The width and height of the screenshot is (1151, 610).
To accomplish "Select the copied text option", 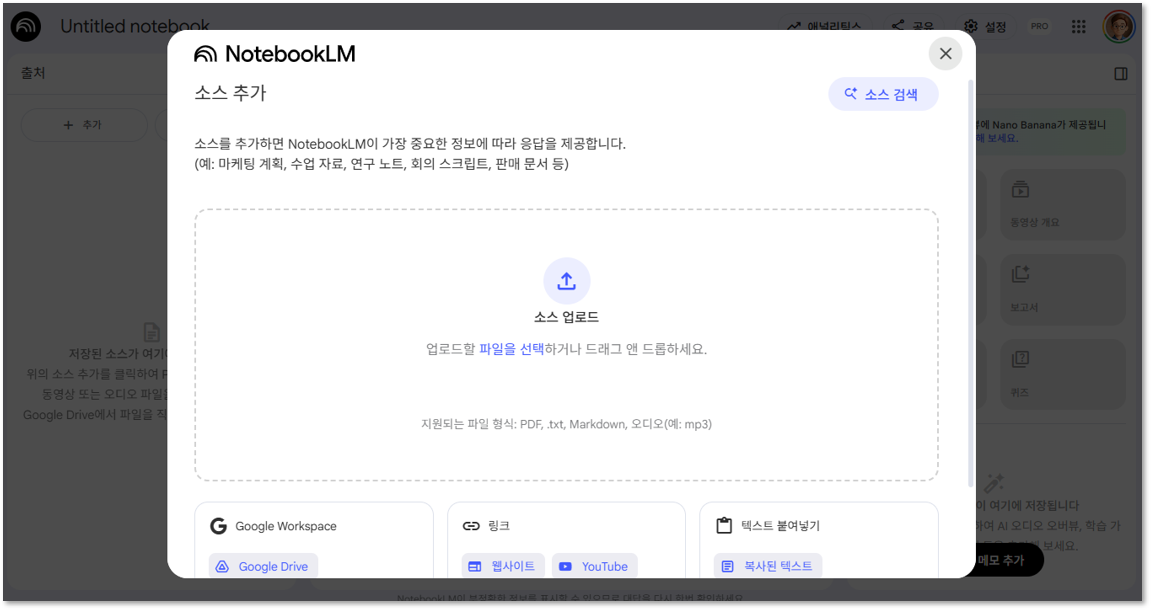I will pos(768,566).
